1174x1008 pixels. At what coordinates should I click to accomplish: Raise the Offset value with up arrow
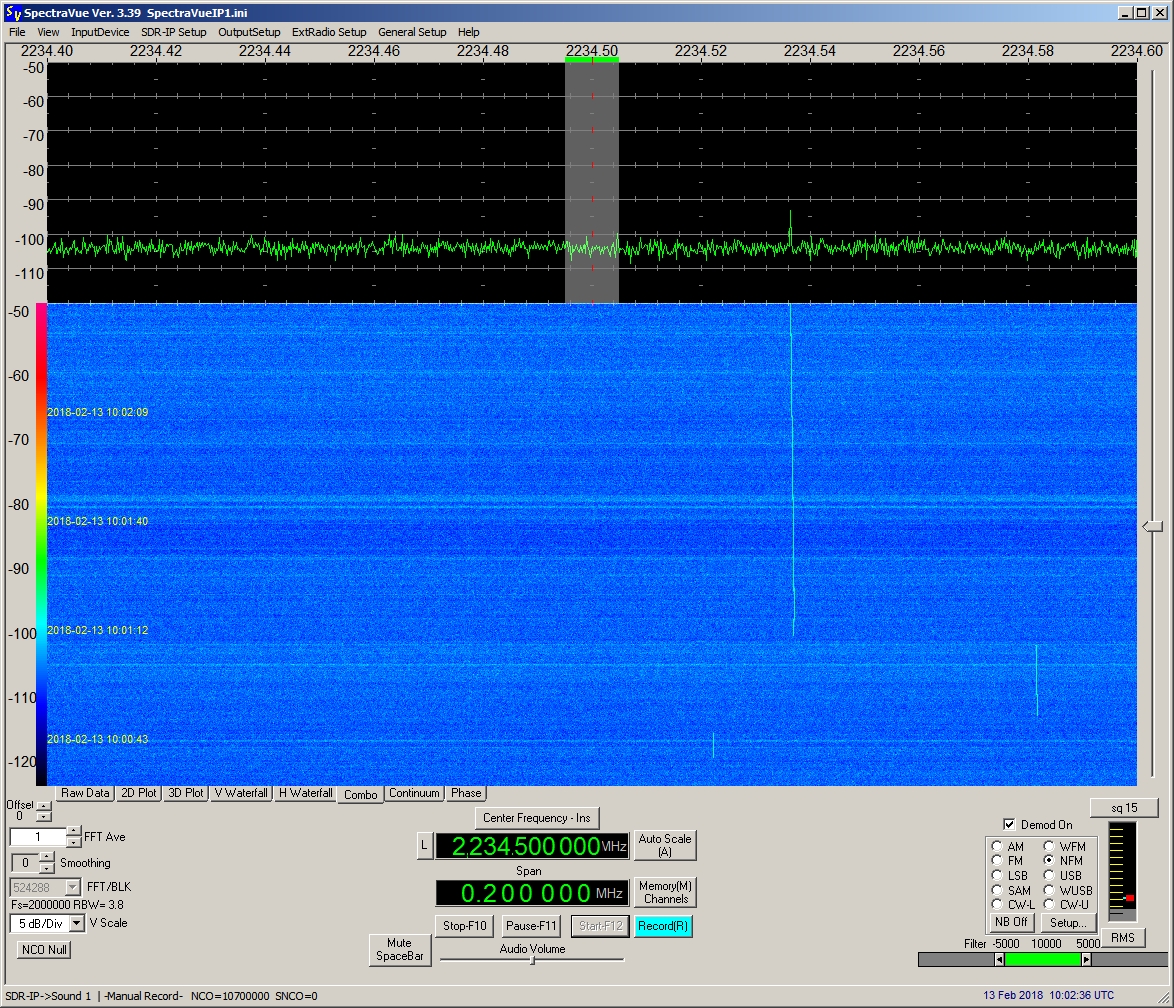[x=43, y=807]
